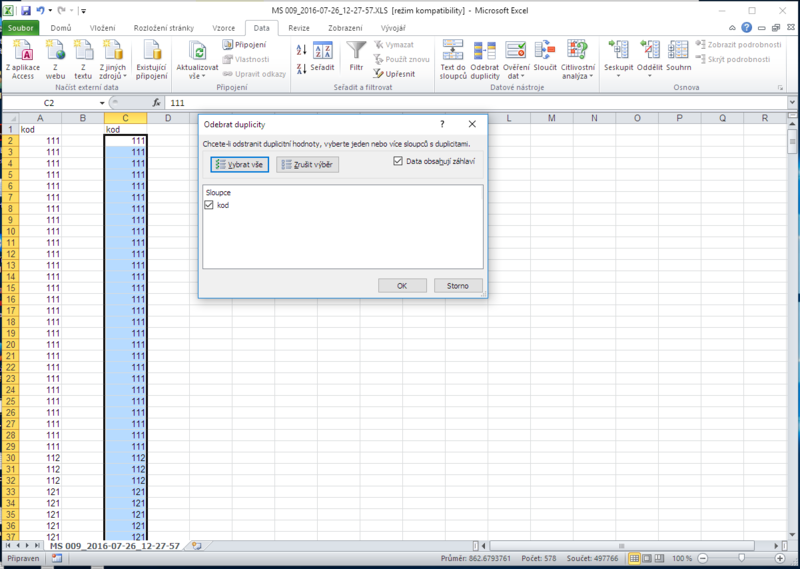Screen dimensions: 800x569
Task: Switch to the Vzorce tab
Action: point(223,28)
